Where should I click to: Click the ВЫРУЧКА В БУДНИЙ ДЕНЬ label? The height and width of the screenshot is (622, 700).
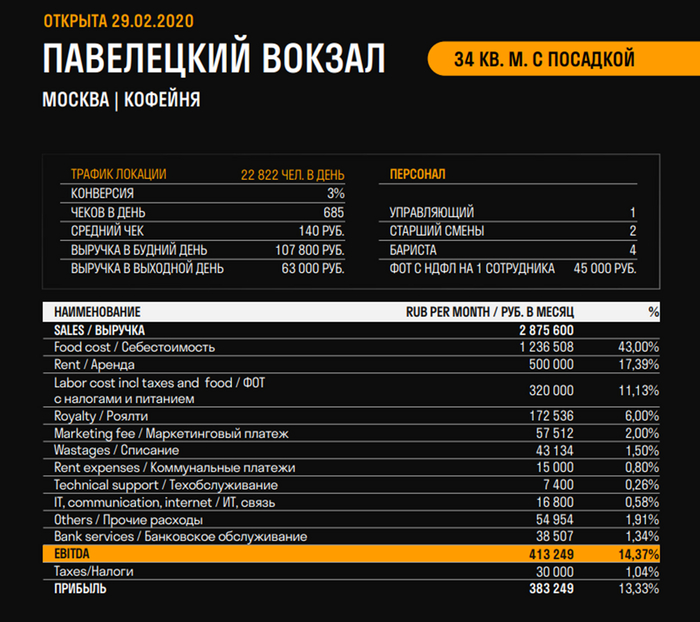tap(139, 250)
